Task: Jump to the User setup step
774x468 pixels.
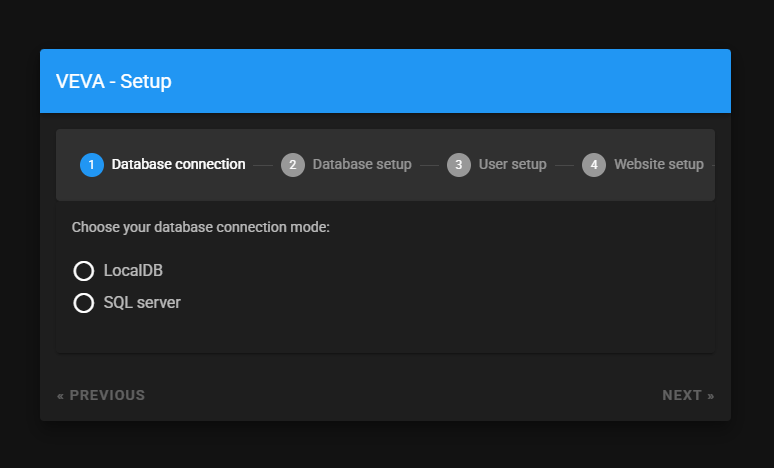Action: 512,164
